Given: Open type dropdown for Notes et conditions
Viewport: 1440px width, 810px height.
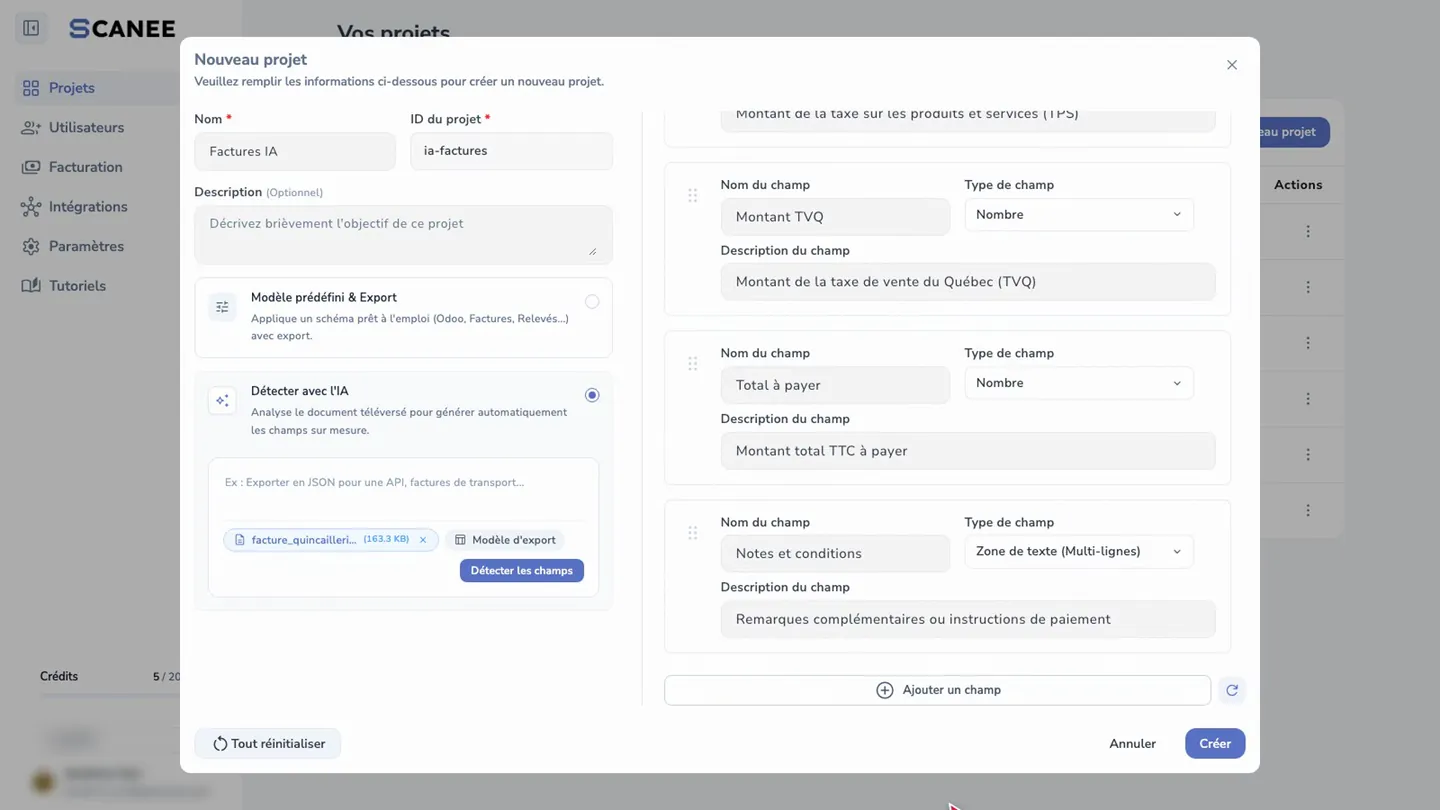Looking at the screenshot, I should tap(1079, 552).
